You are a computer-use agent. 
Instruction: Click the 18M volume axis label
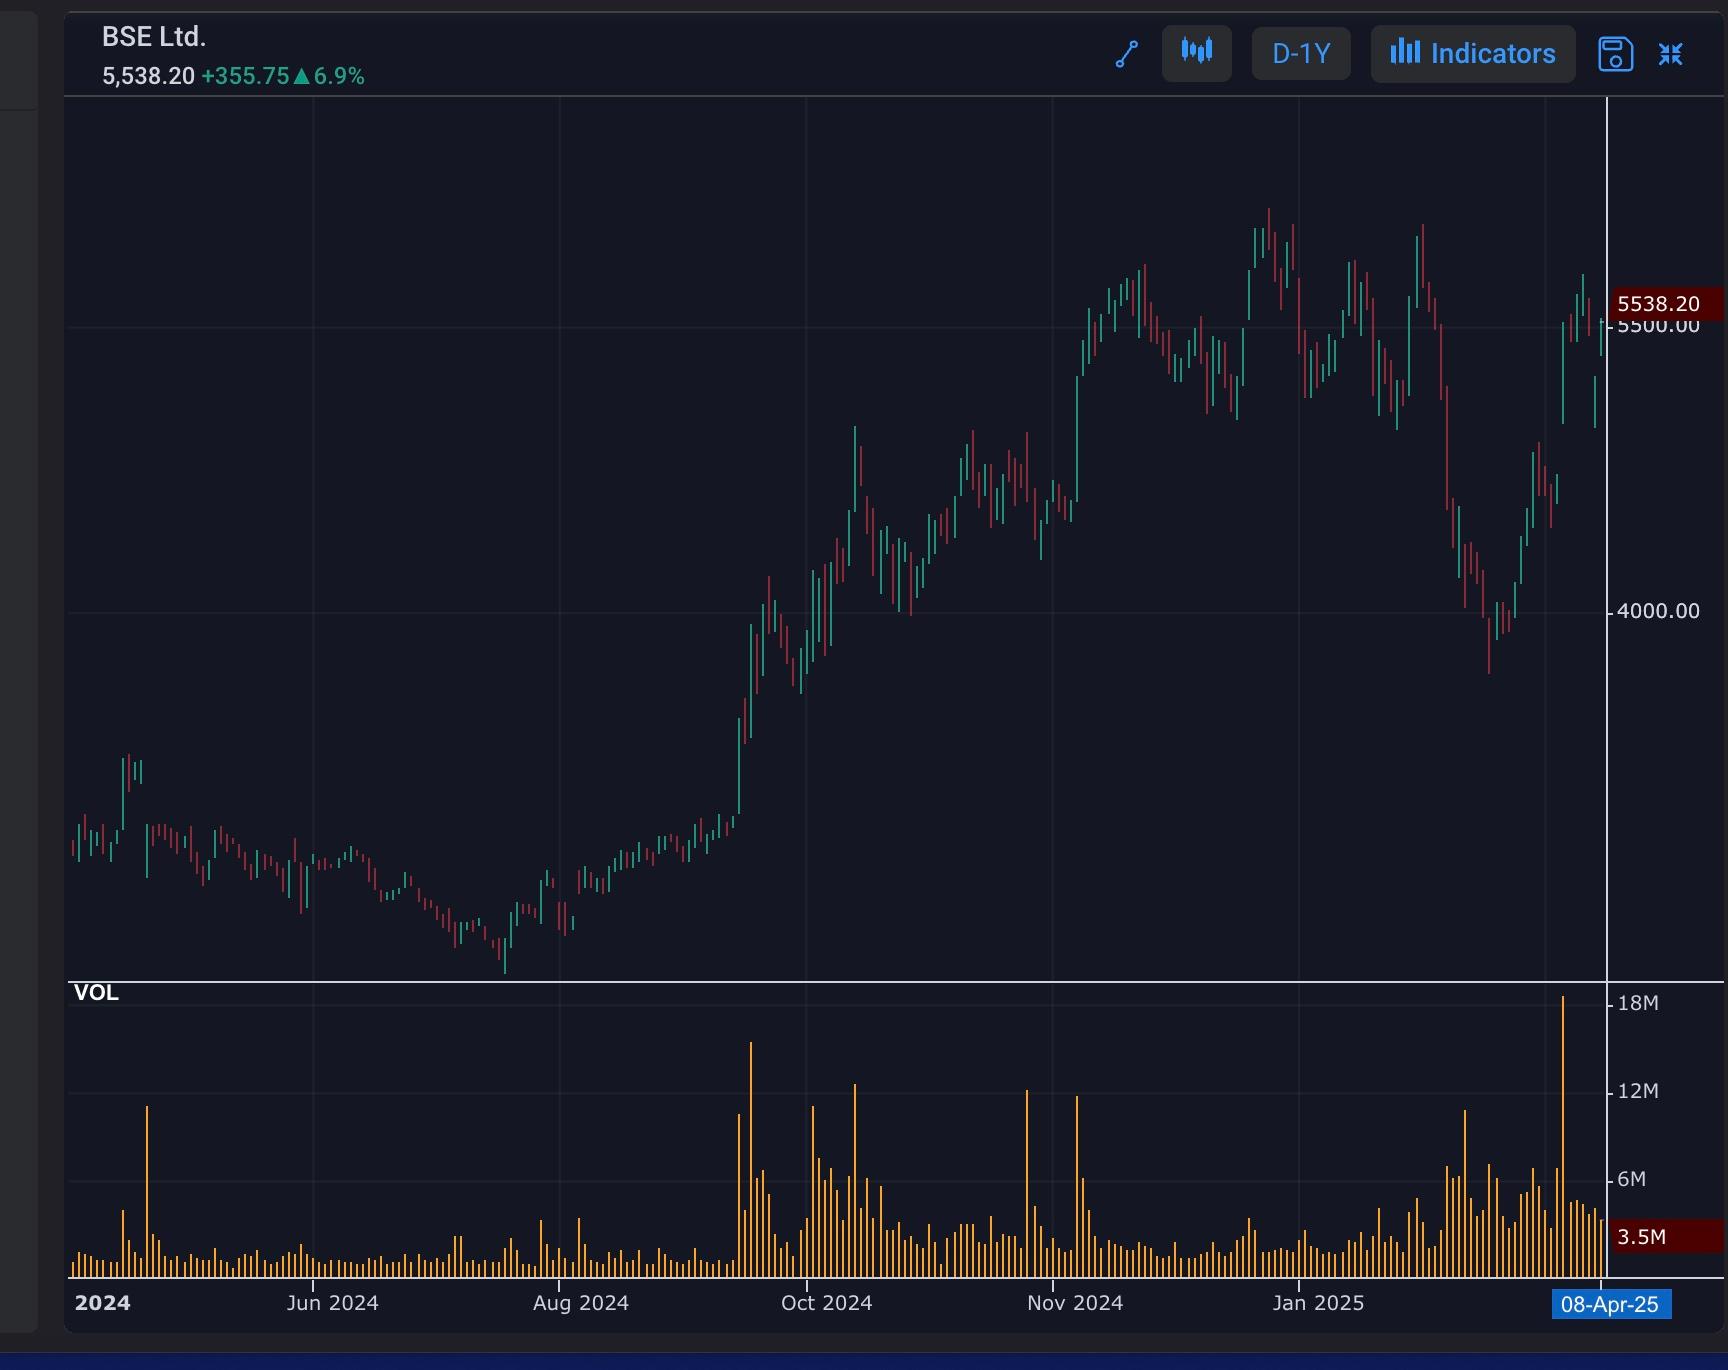click(x=1638, y=1003)
